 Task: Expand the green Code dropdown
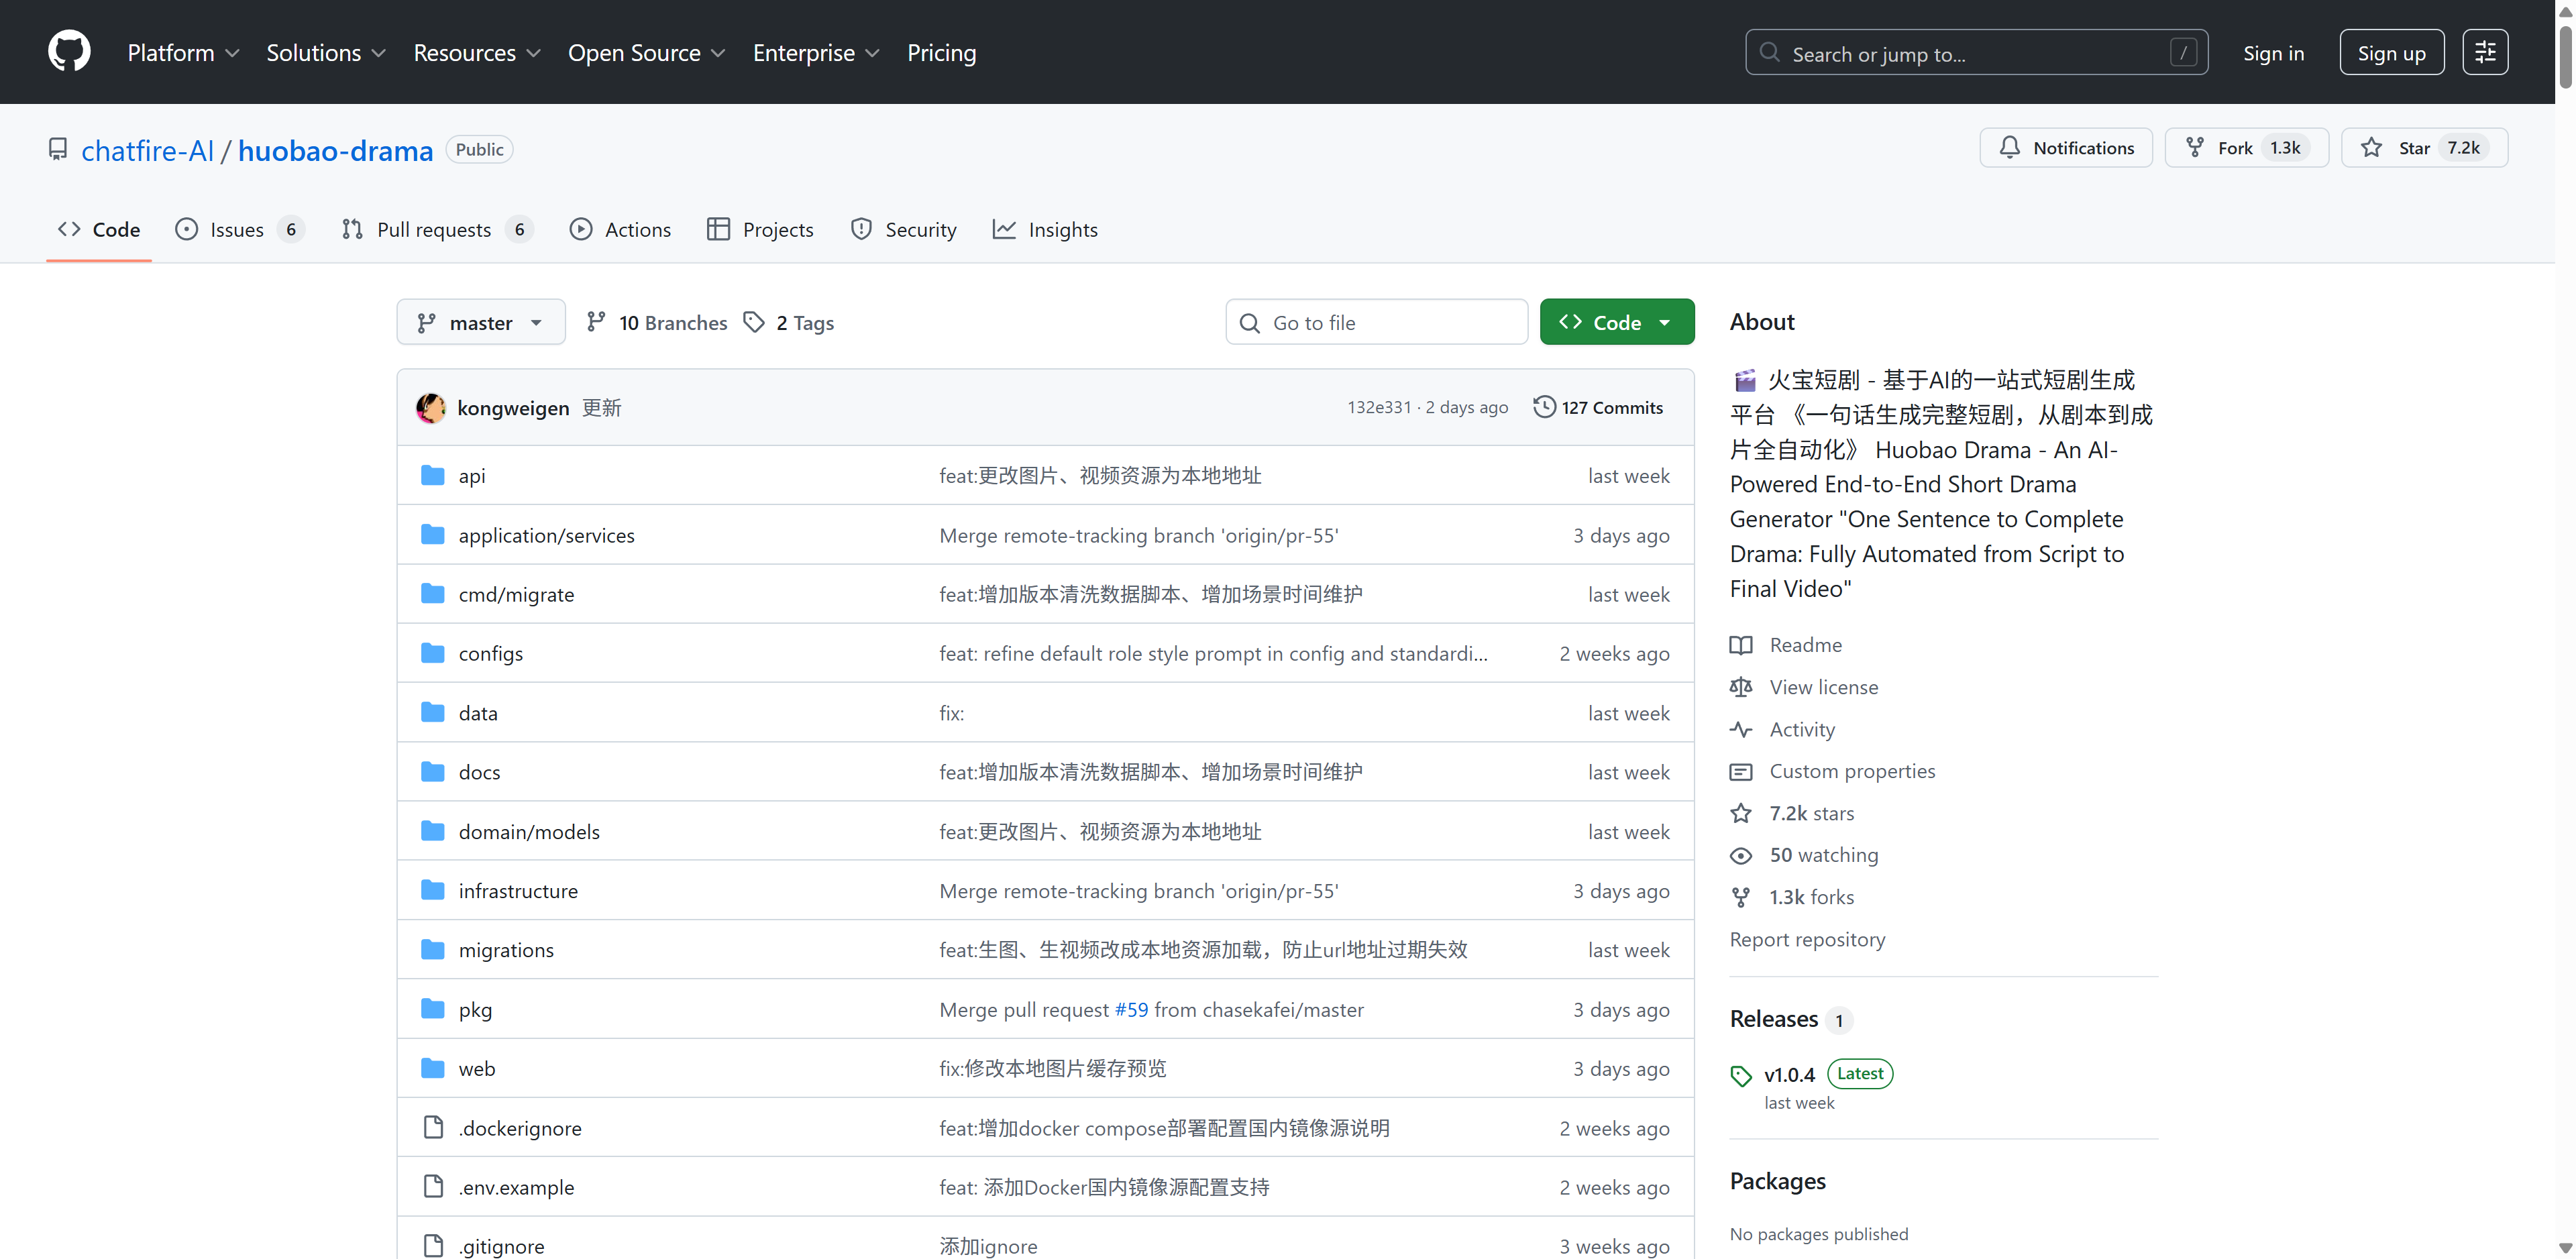pos(1616,322)
